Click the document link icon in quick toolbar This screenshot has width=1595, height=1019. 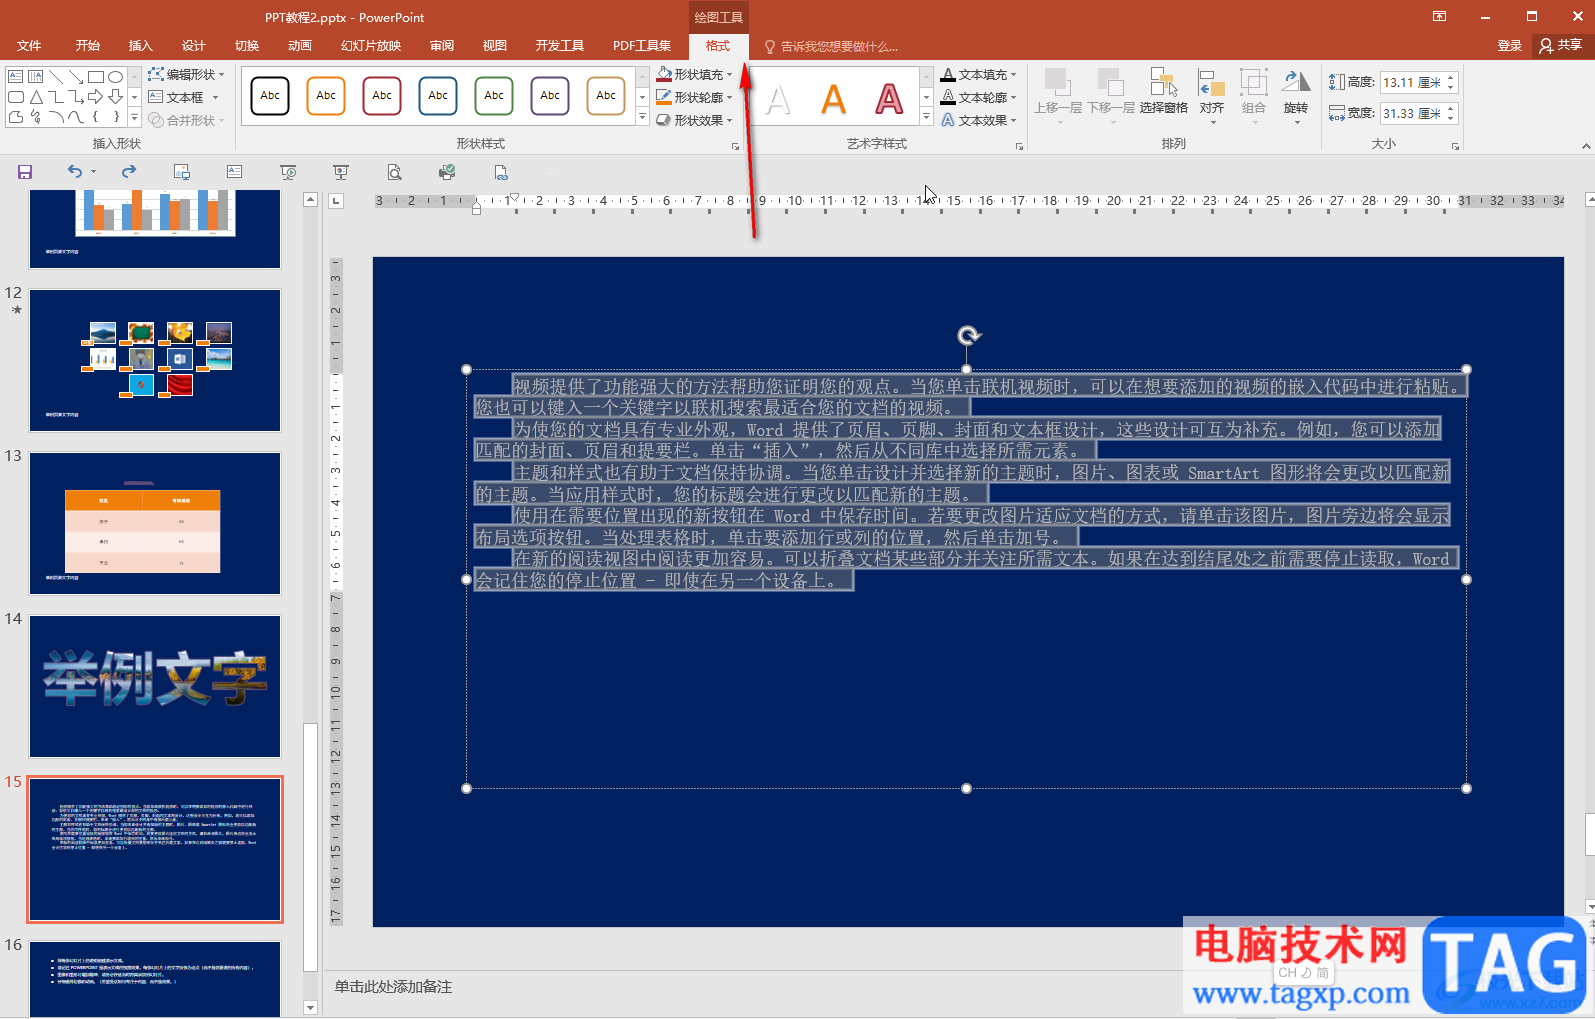tap(501, 172)
